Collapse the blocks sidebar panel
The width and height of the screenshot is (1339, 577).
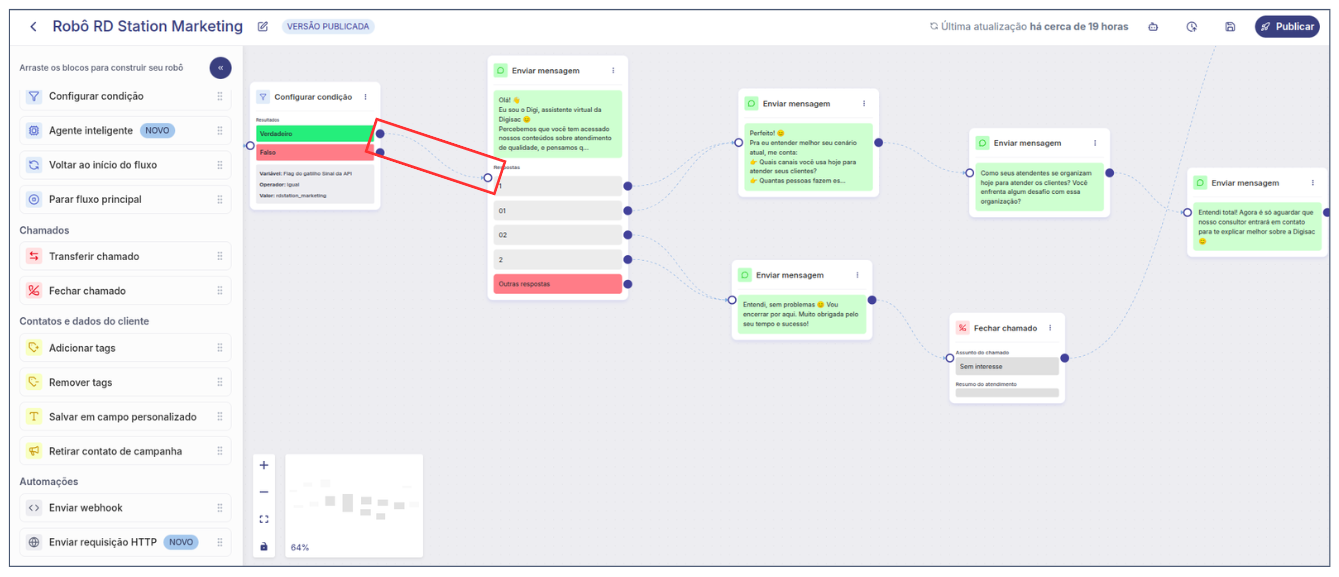tap(220, 68)
